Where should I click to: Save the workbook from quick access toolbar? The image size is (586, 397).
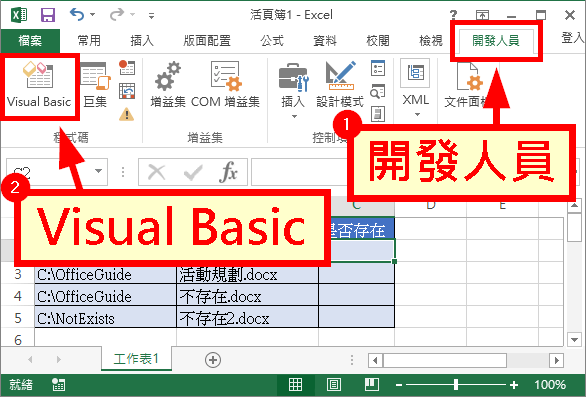48,15
